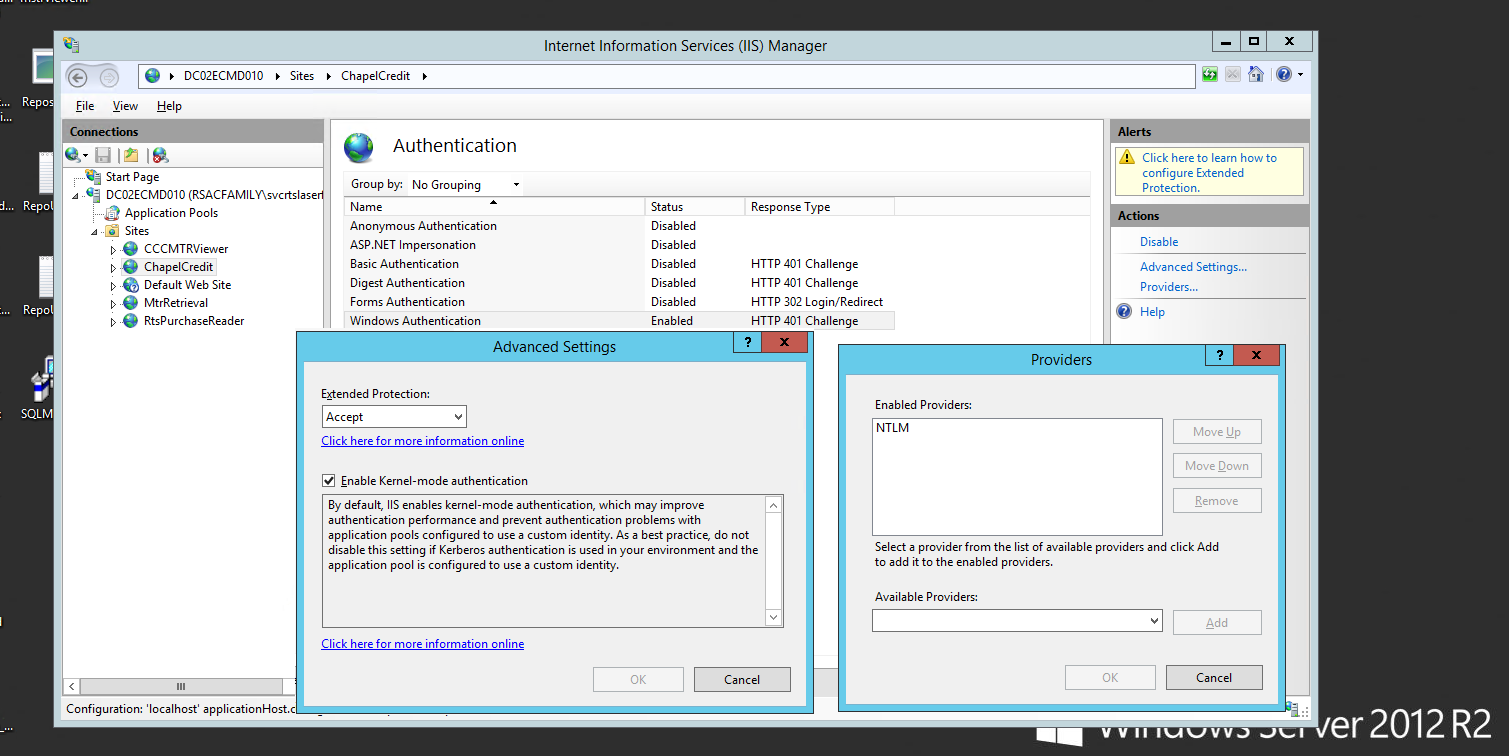1509x756 pixels.
Task: Expand the RtsPurchaseReader site node
Action: 113,321
